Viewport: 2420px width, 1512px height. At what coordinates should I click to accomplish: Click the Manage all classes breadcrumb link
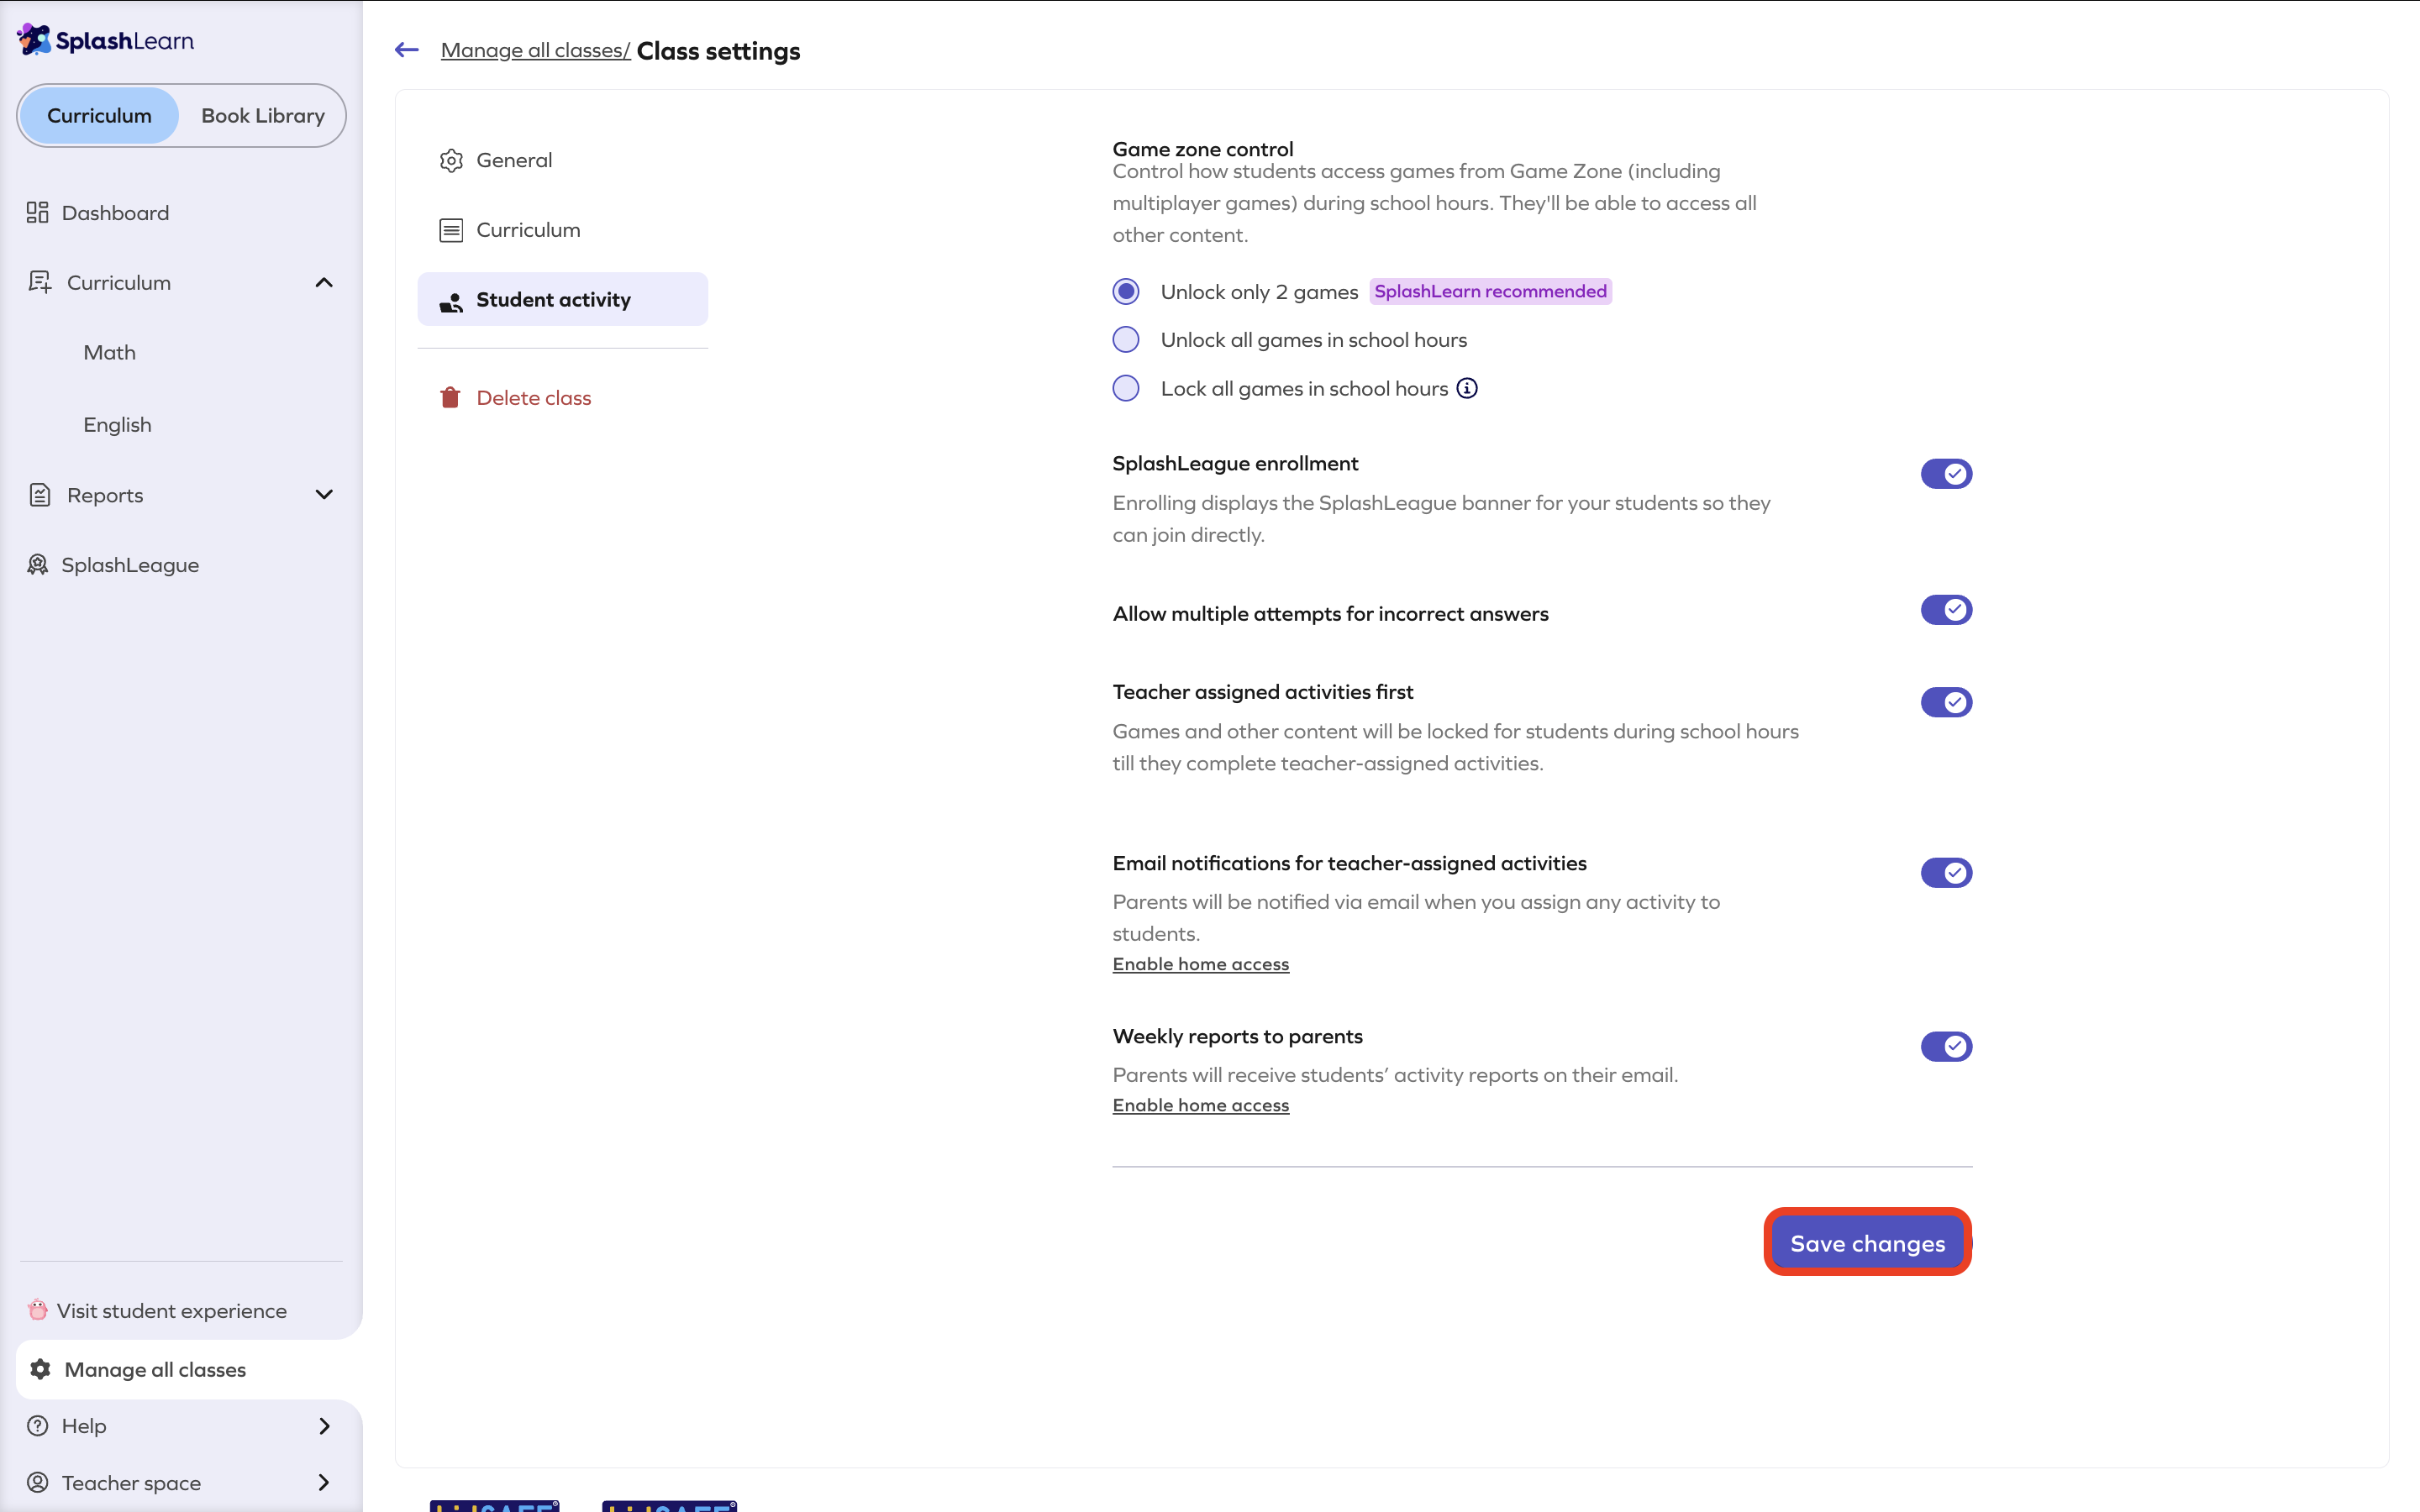(535, 50)
